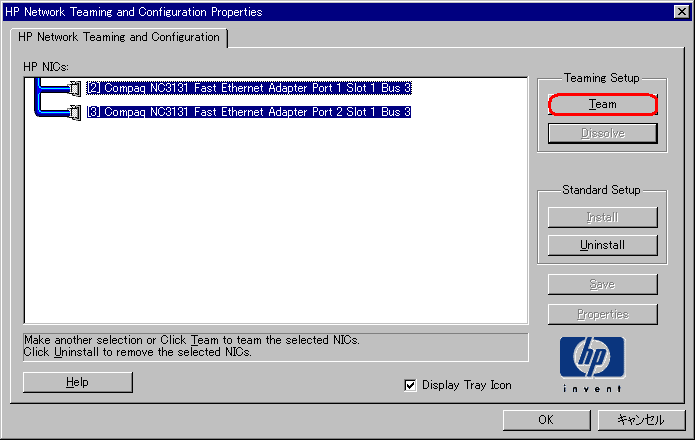Select Compaq NC3131 Port 1 Slot 1 adapter
Screen dimensions: 695x440
[x=249, y=88]
